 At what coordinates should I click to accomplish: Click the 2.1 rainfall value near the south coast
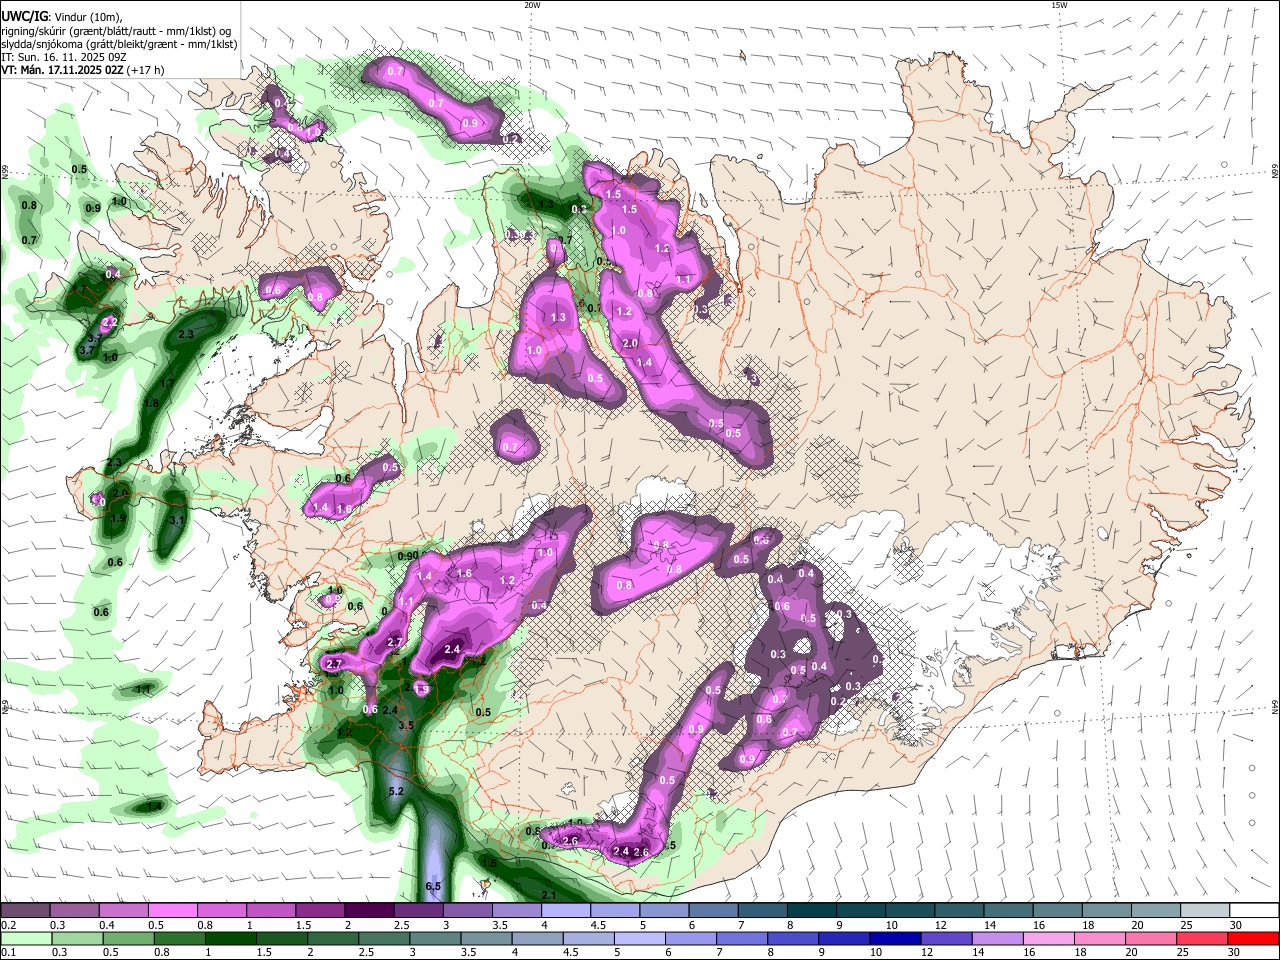[548, 895]
